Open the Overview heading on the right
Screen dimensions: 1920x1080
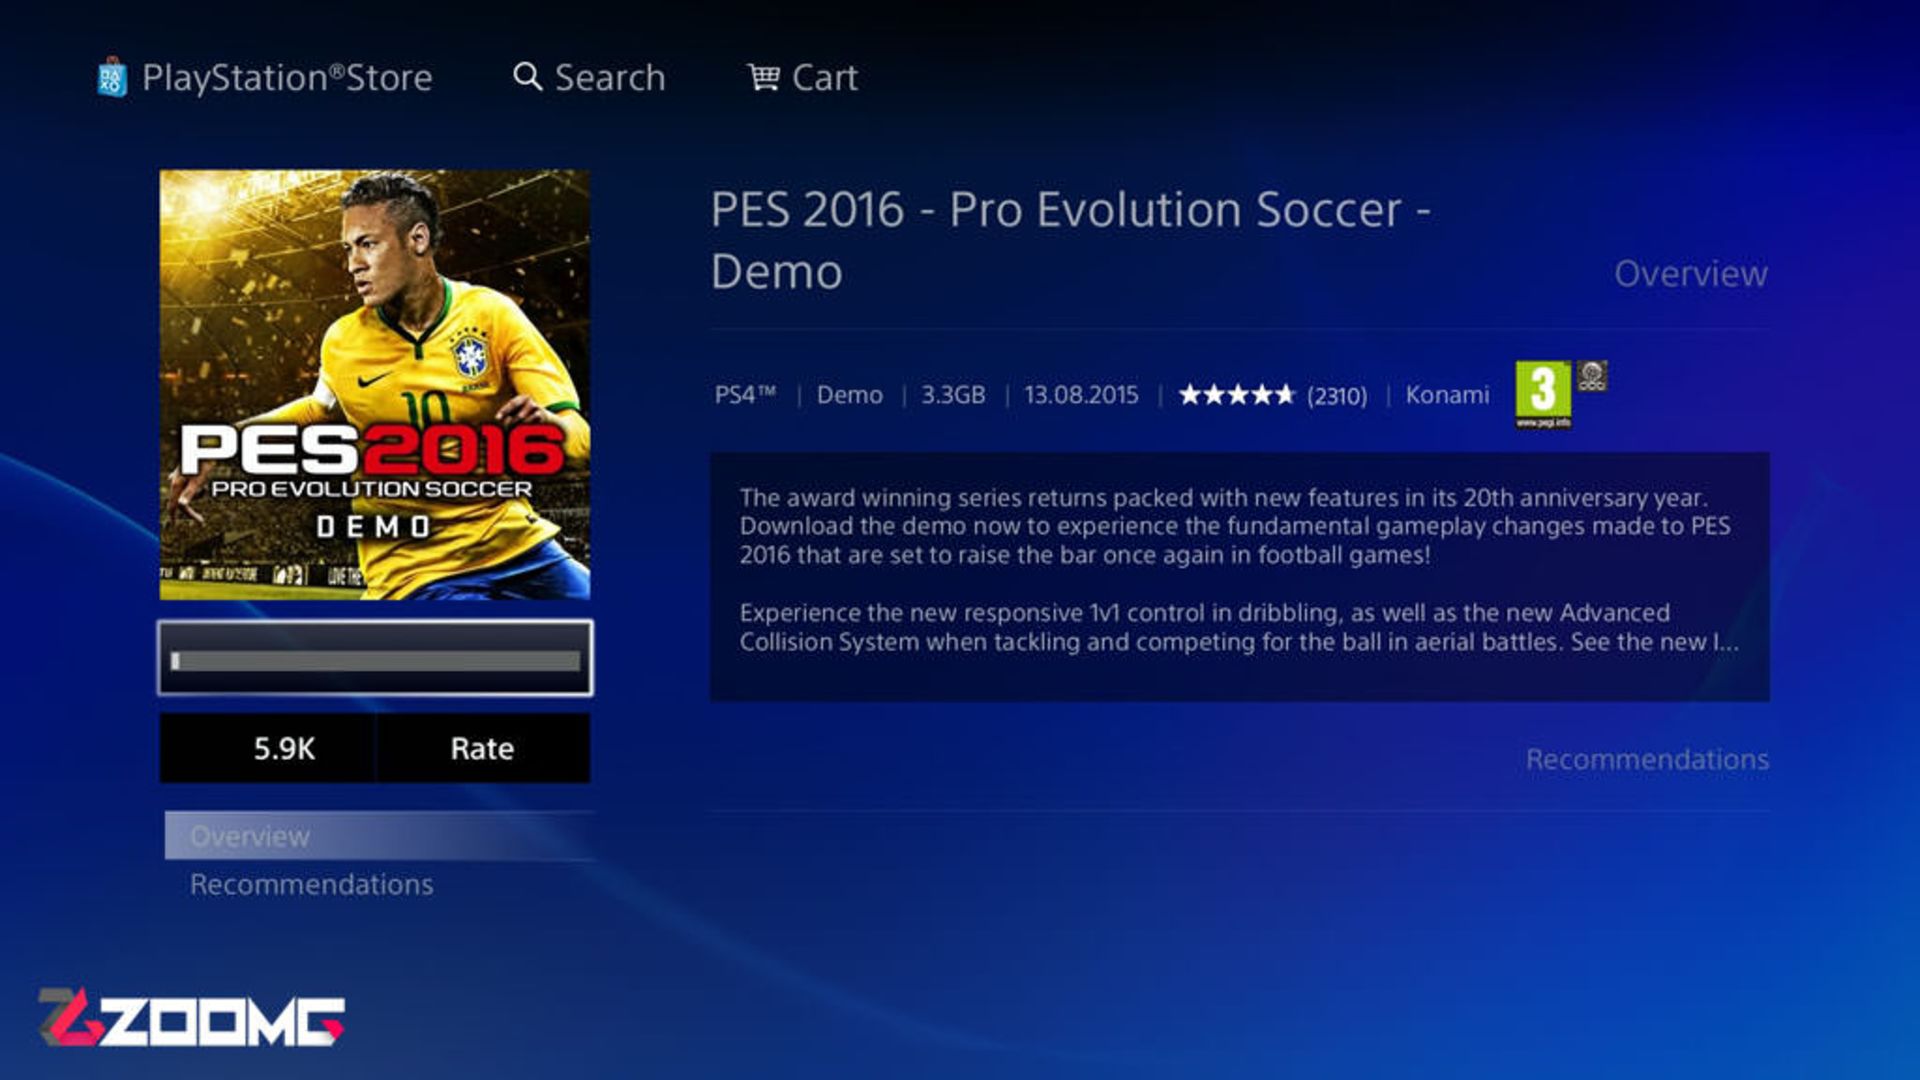click(1690, 274)
